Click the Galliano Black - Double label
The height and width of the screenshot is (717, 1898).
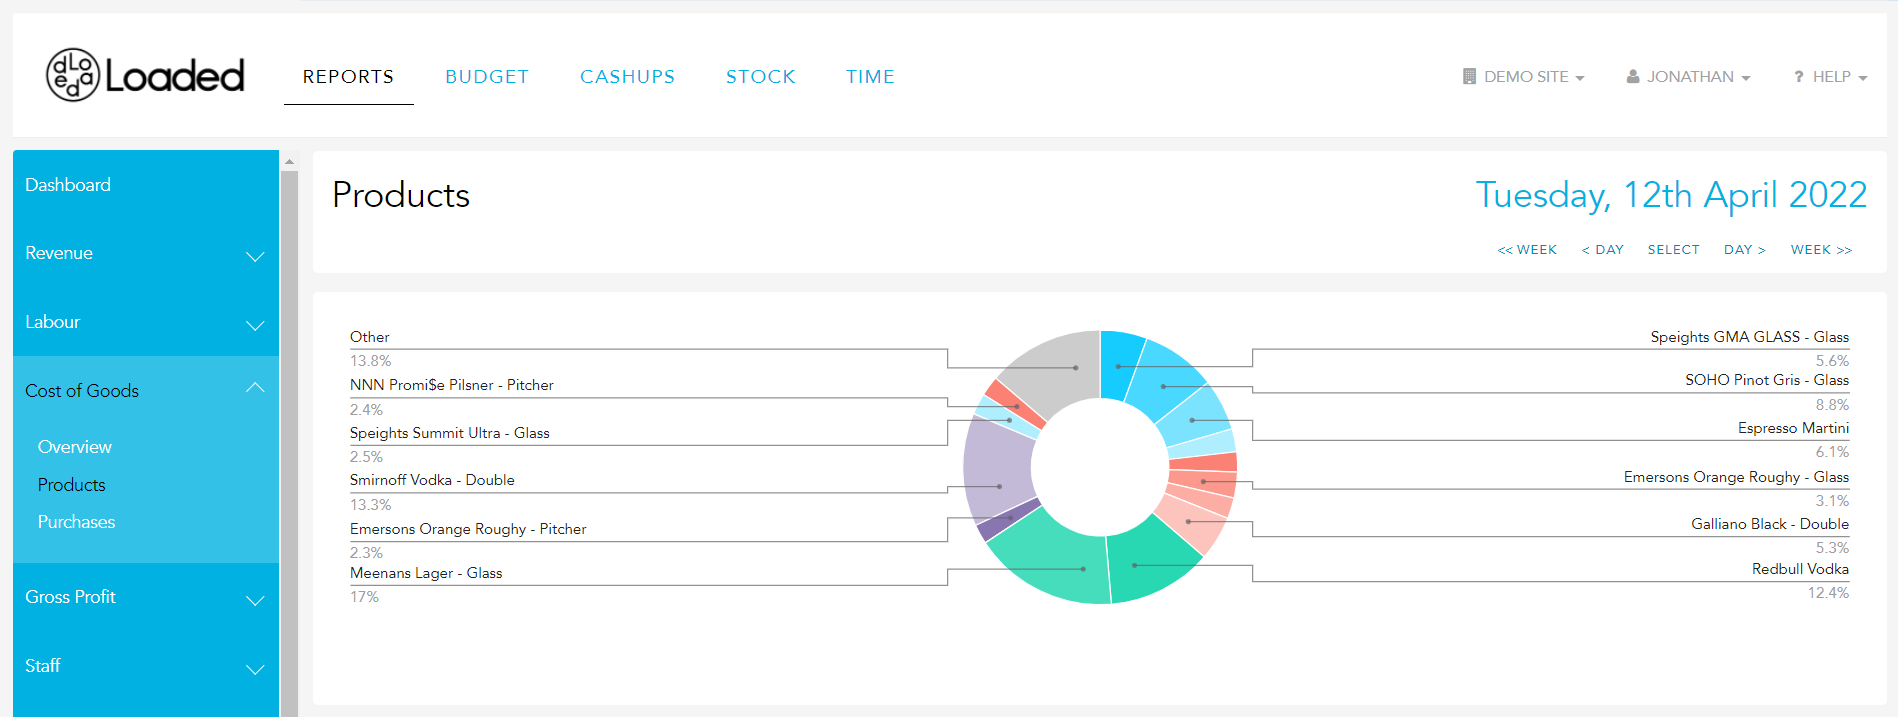1770,524
